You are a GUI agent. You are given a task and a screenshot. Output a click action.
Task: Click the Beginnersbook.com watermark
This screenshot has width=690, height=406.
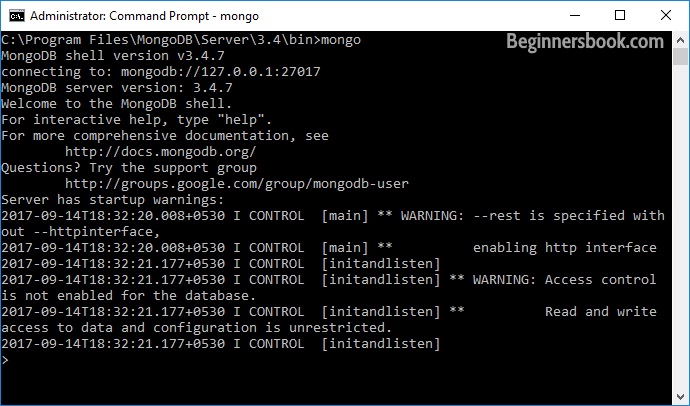click(x=585, y=42)
